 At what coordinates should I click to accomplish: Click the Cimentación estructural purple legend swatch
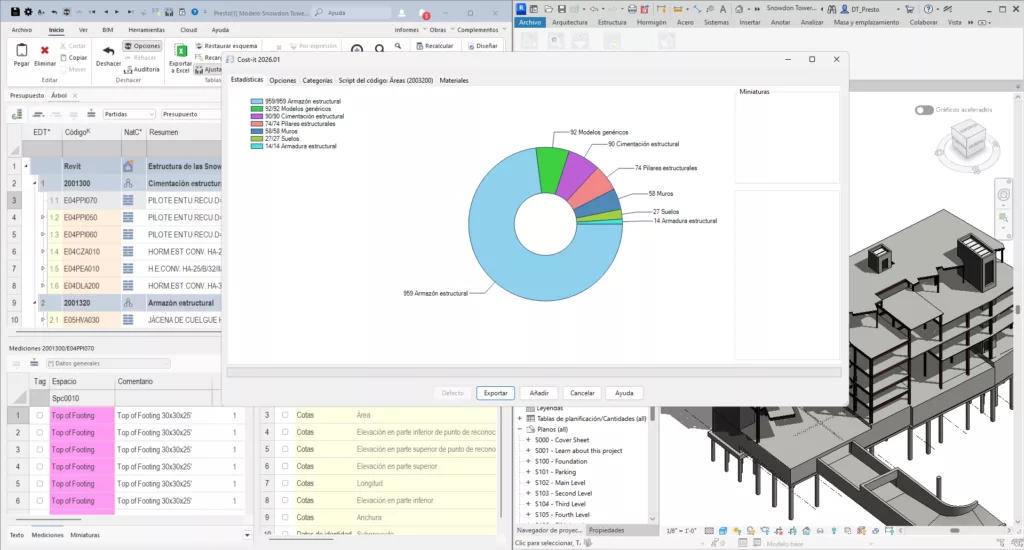click(x=257, y=116)
